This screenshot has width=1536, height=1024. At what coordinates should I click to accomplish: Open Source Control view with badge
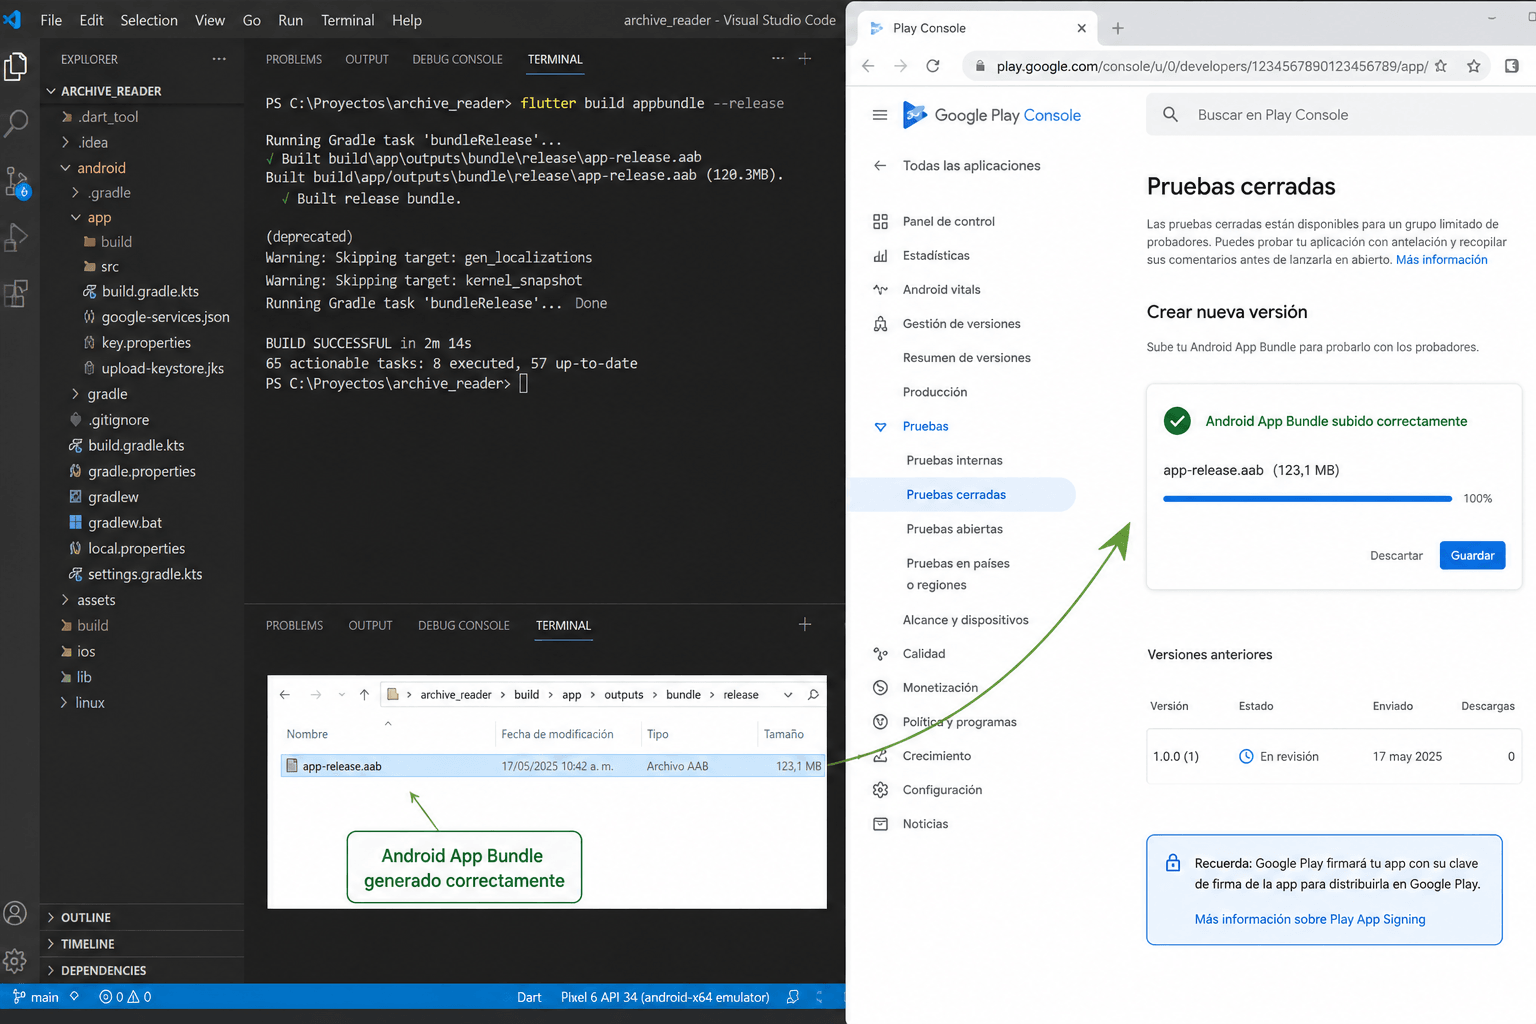click(17, 182)
